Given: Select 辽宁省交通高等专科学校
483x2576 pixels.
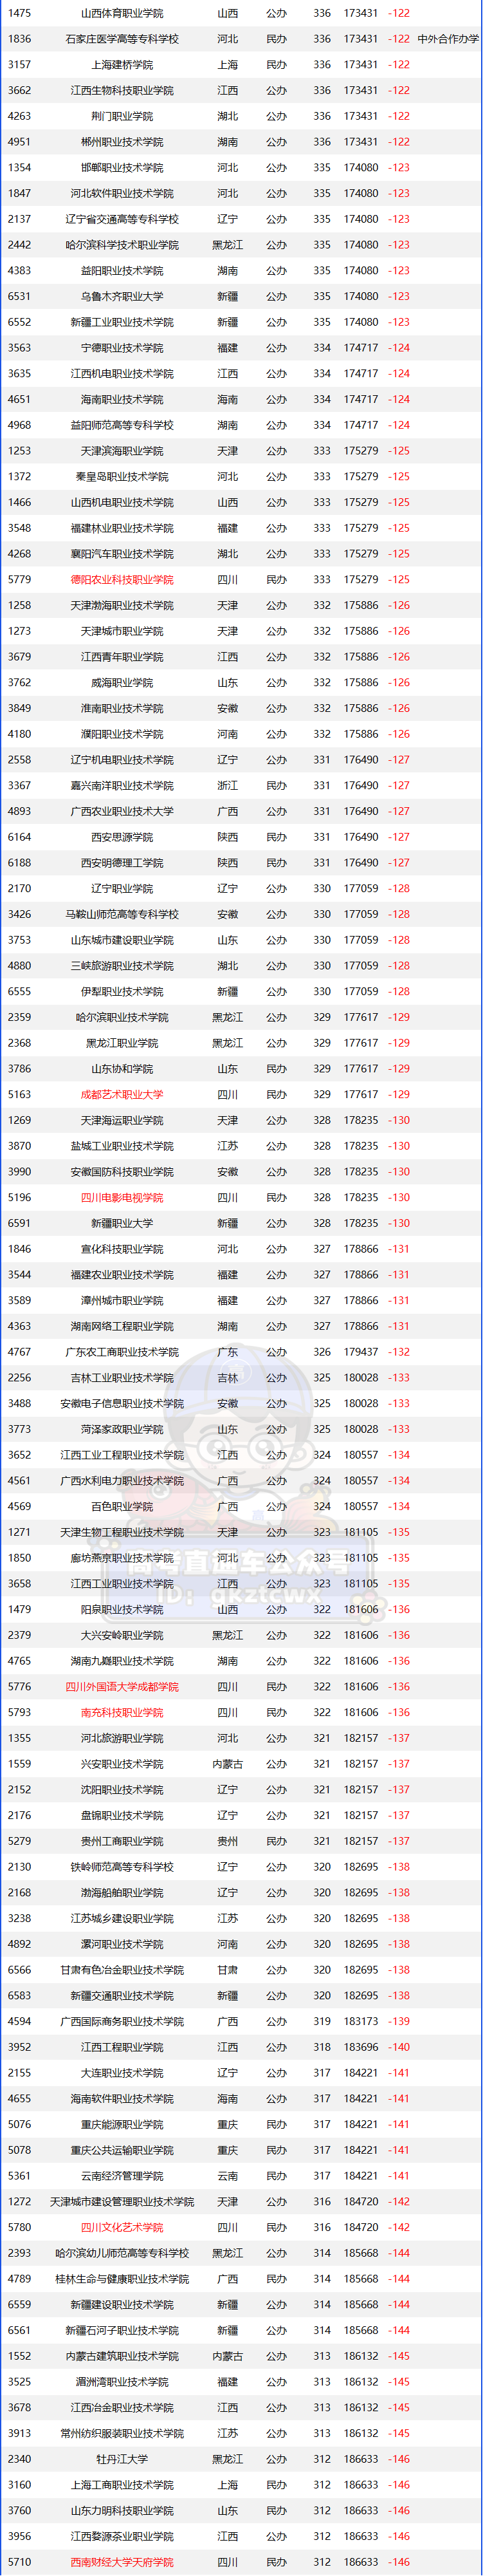Looking at the screenshot, I should [122, 219].
